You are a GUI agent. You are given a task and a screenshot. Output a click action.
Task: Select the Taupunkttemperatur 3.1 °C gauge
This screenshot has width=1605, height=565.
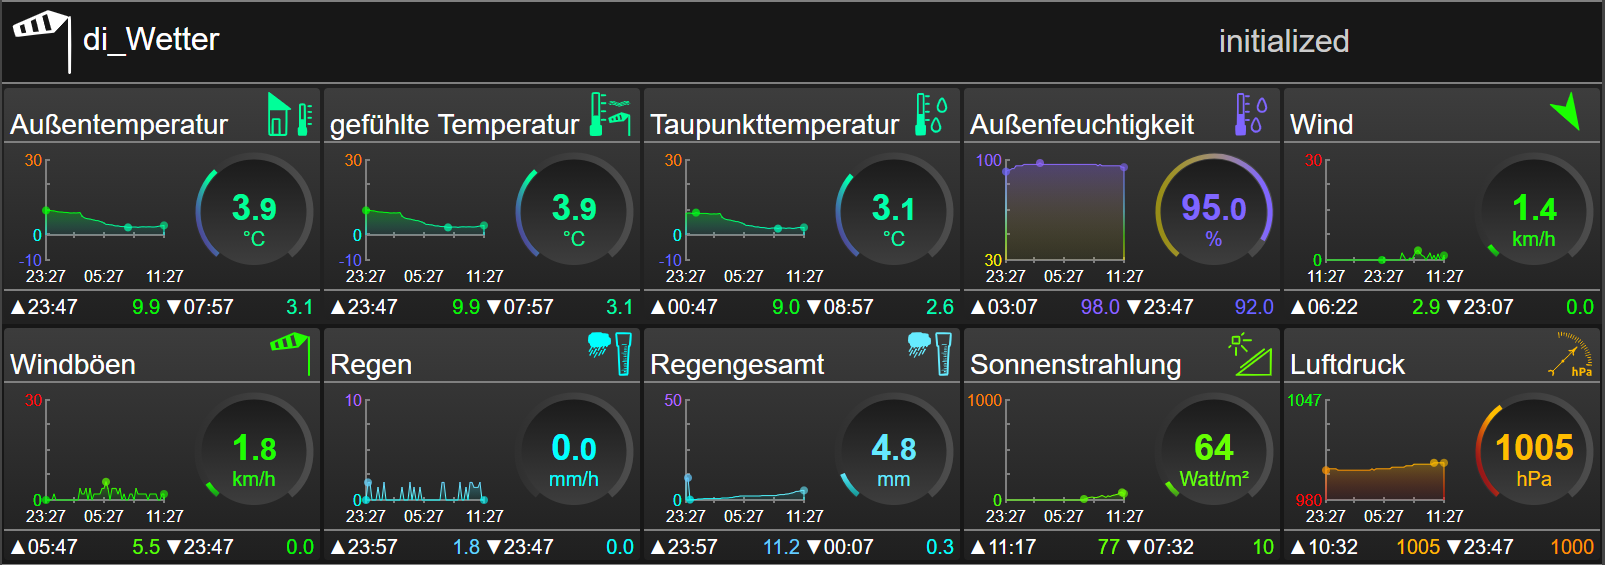(x=894, y=210)
